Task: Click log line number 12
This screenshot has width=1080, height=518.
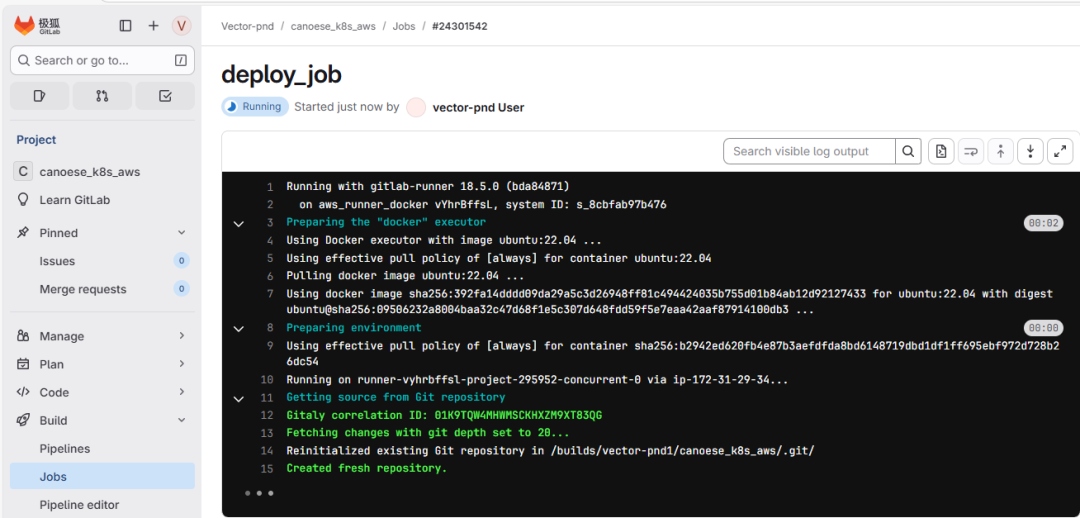Action: [267, 415]
